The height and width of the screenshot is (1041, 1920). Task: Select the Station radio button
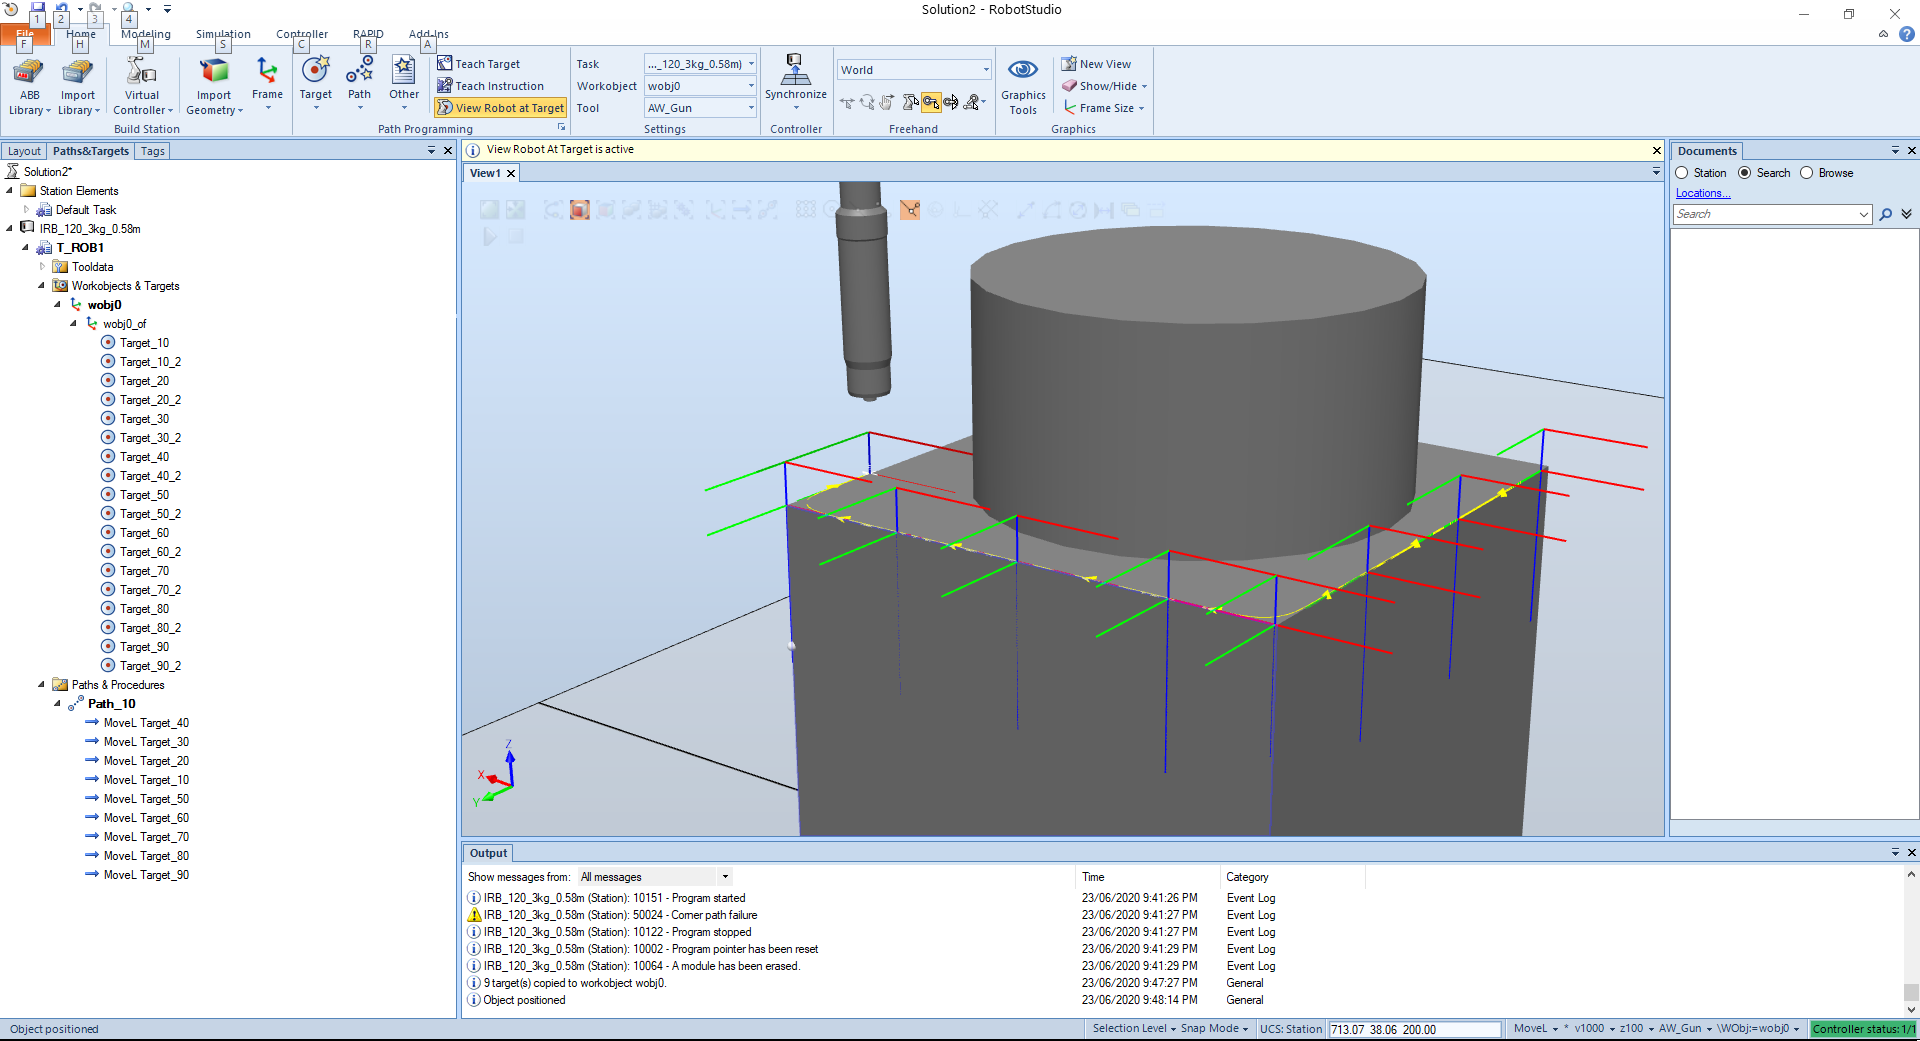pyautogui.click(x=1682, y=173)
